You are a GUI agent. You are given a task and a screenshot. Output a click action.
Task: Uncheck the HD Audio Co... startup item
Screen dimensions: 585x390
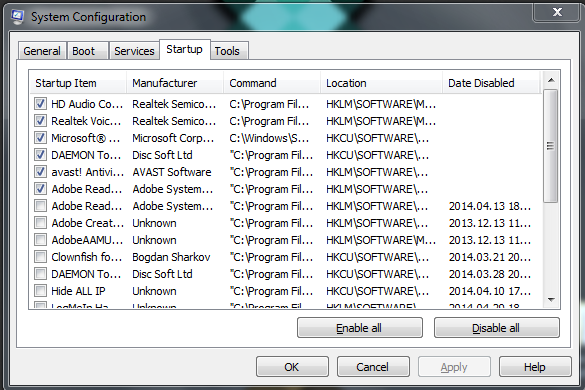pos(40,103)
